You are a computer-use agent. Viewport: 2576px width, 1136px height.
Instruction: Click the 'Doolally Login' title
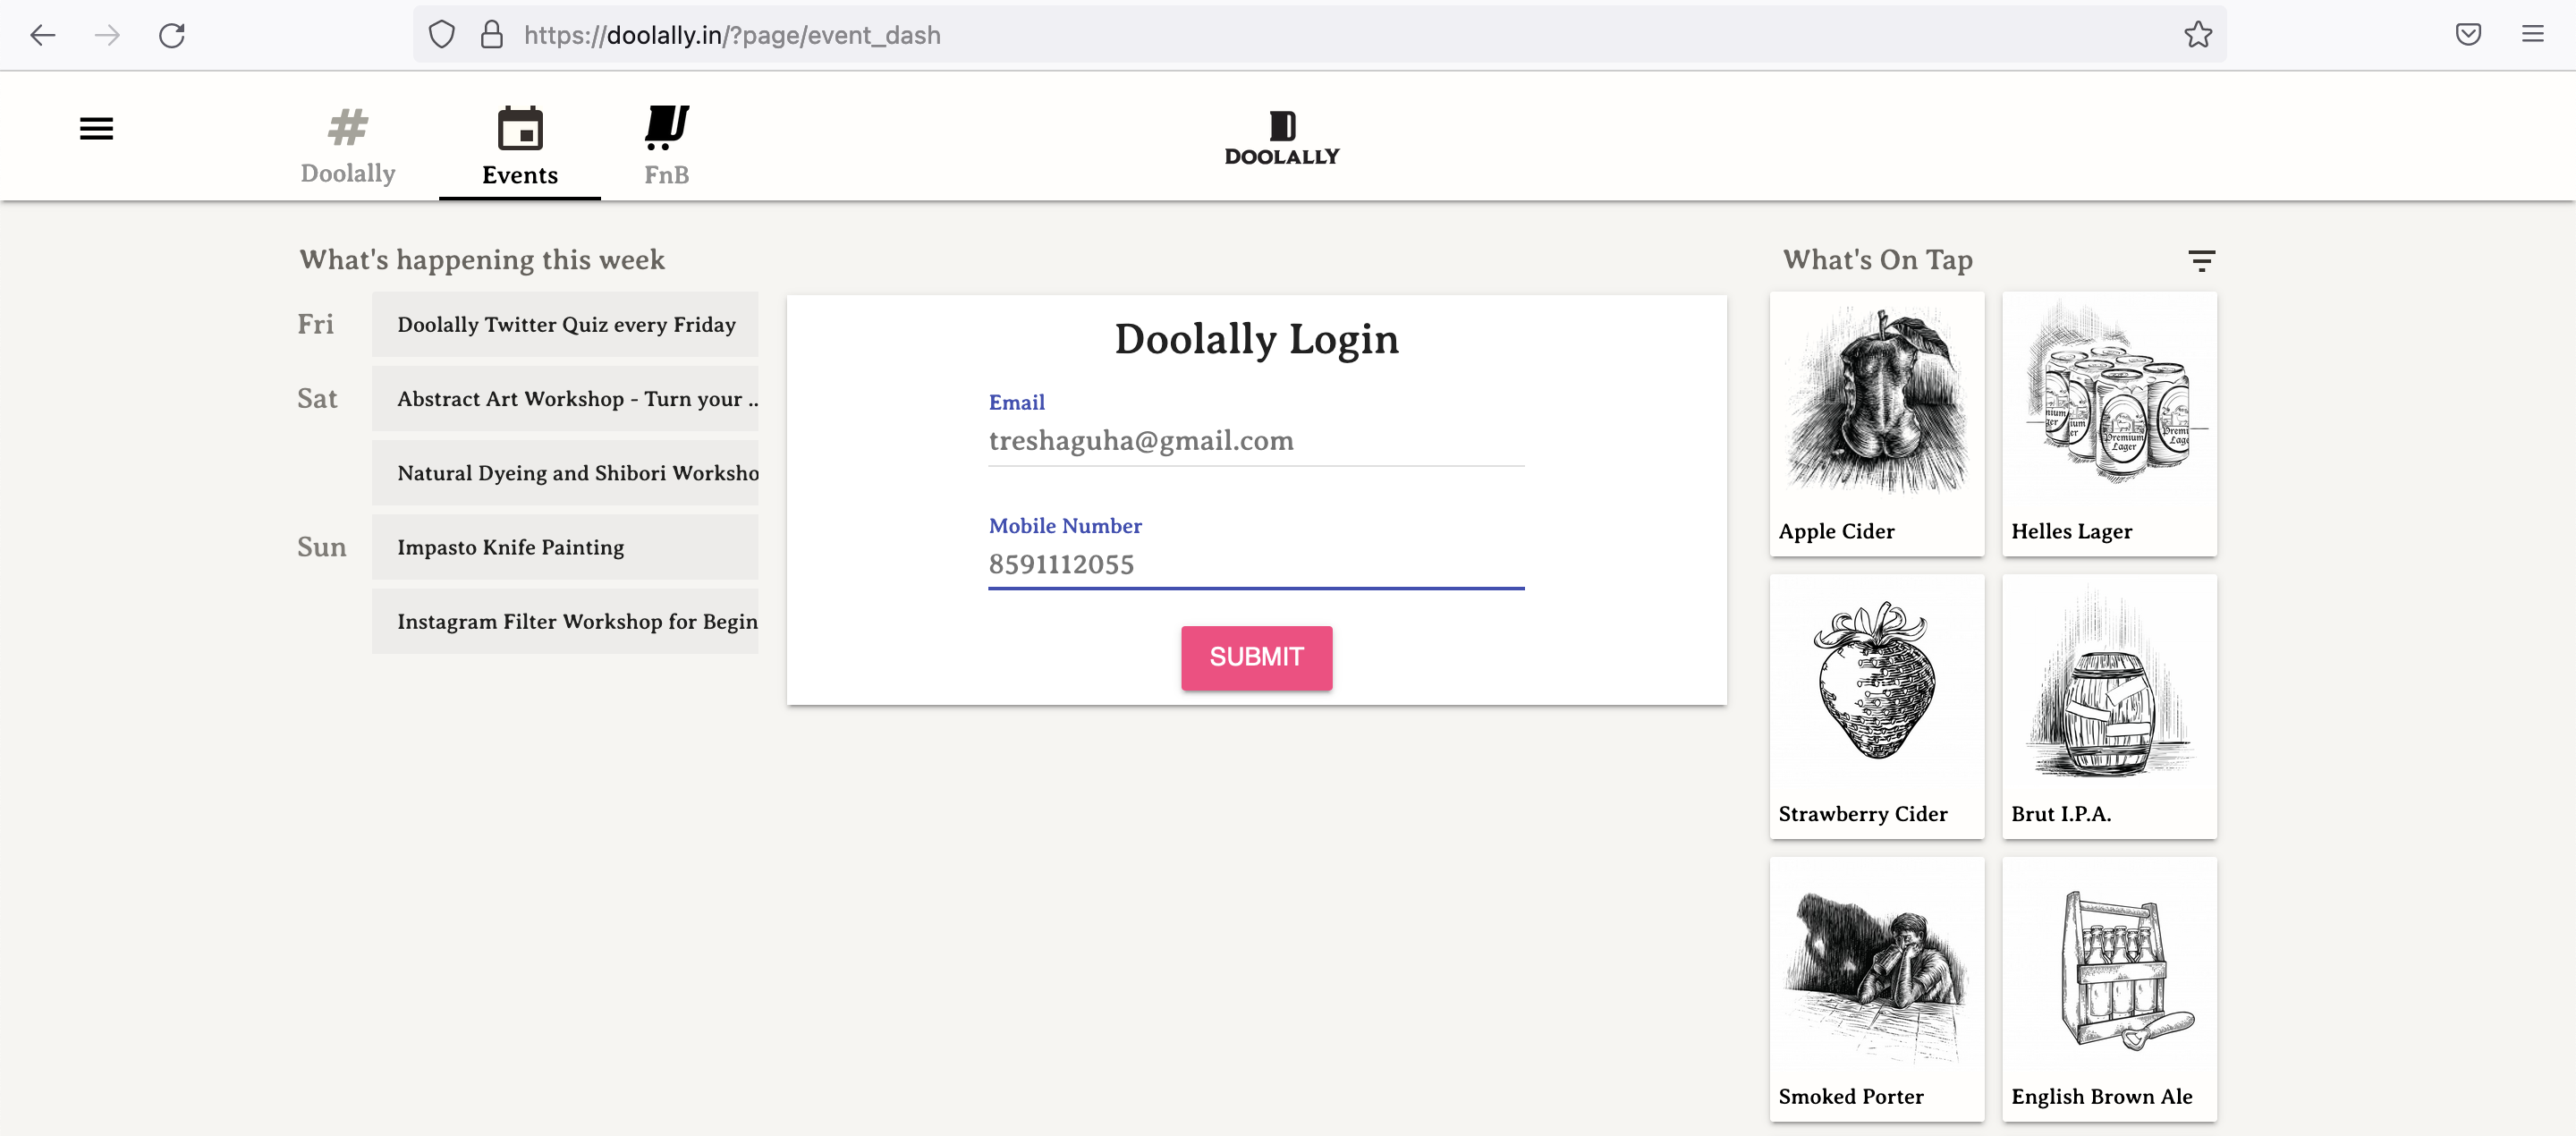(x=1256, y=339)
